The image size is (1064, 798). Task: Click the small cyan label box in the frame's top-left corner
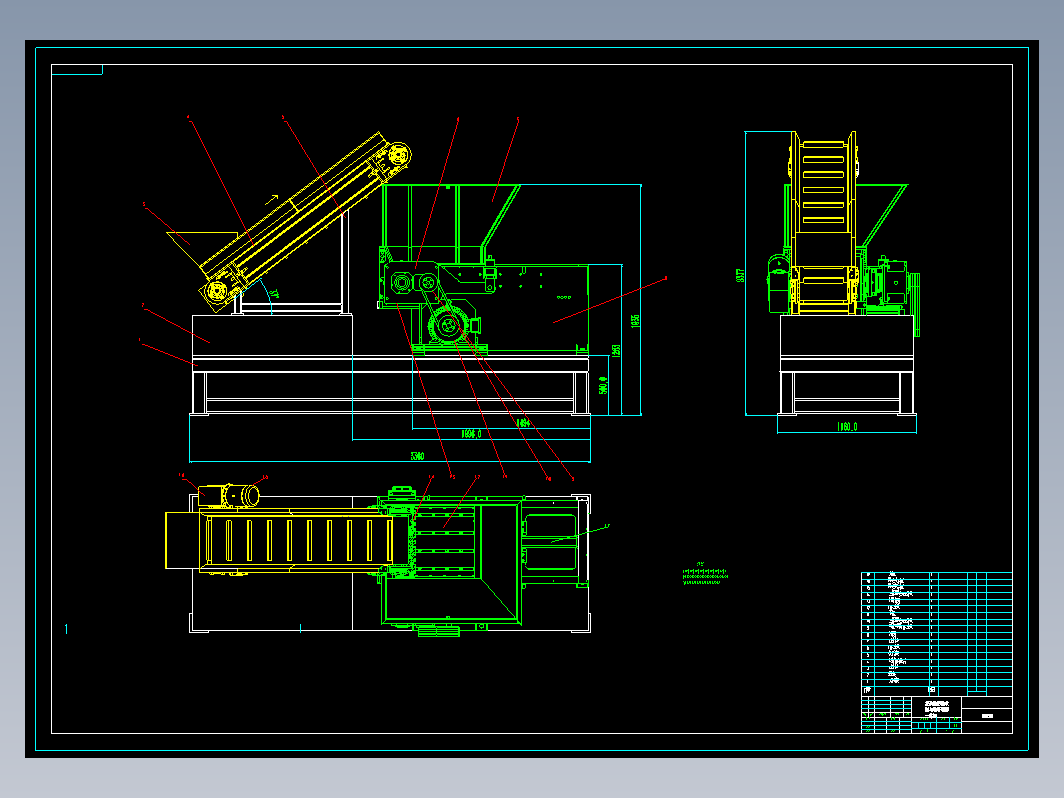[x=77, y=69]
